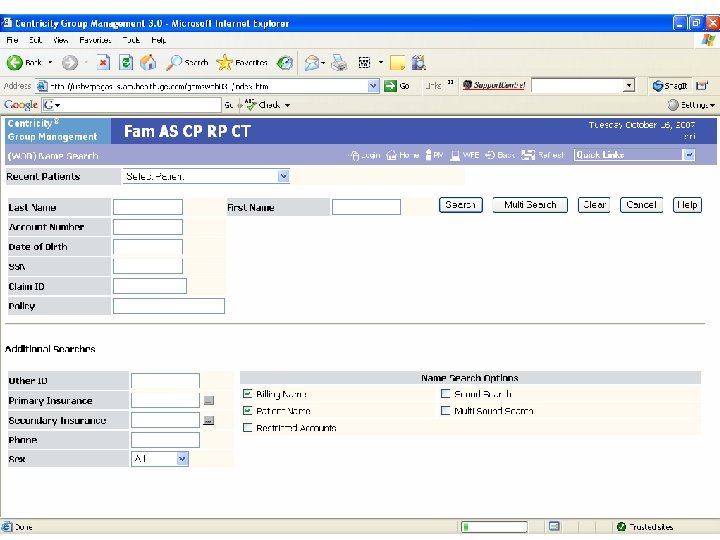Image resolution: width=720 pixels, height=540 pixels.
Task: Open the View menu
Action: point(60,40)
